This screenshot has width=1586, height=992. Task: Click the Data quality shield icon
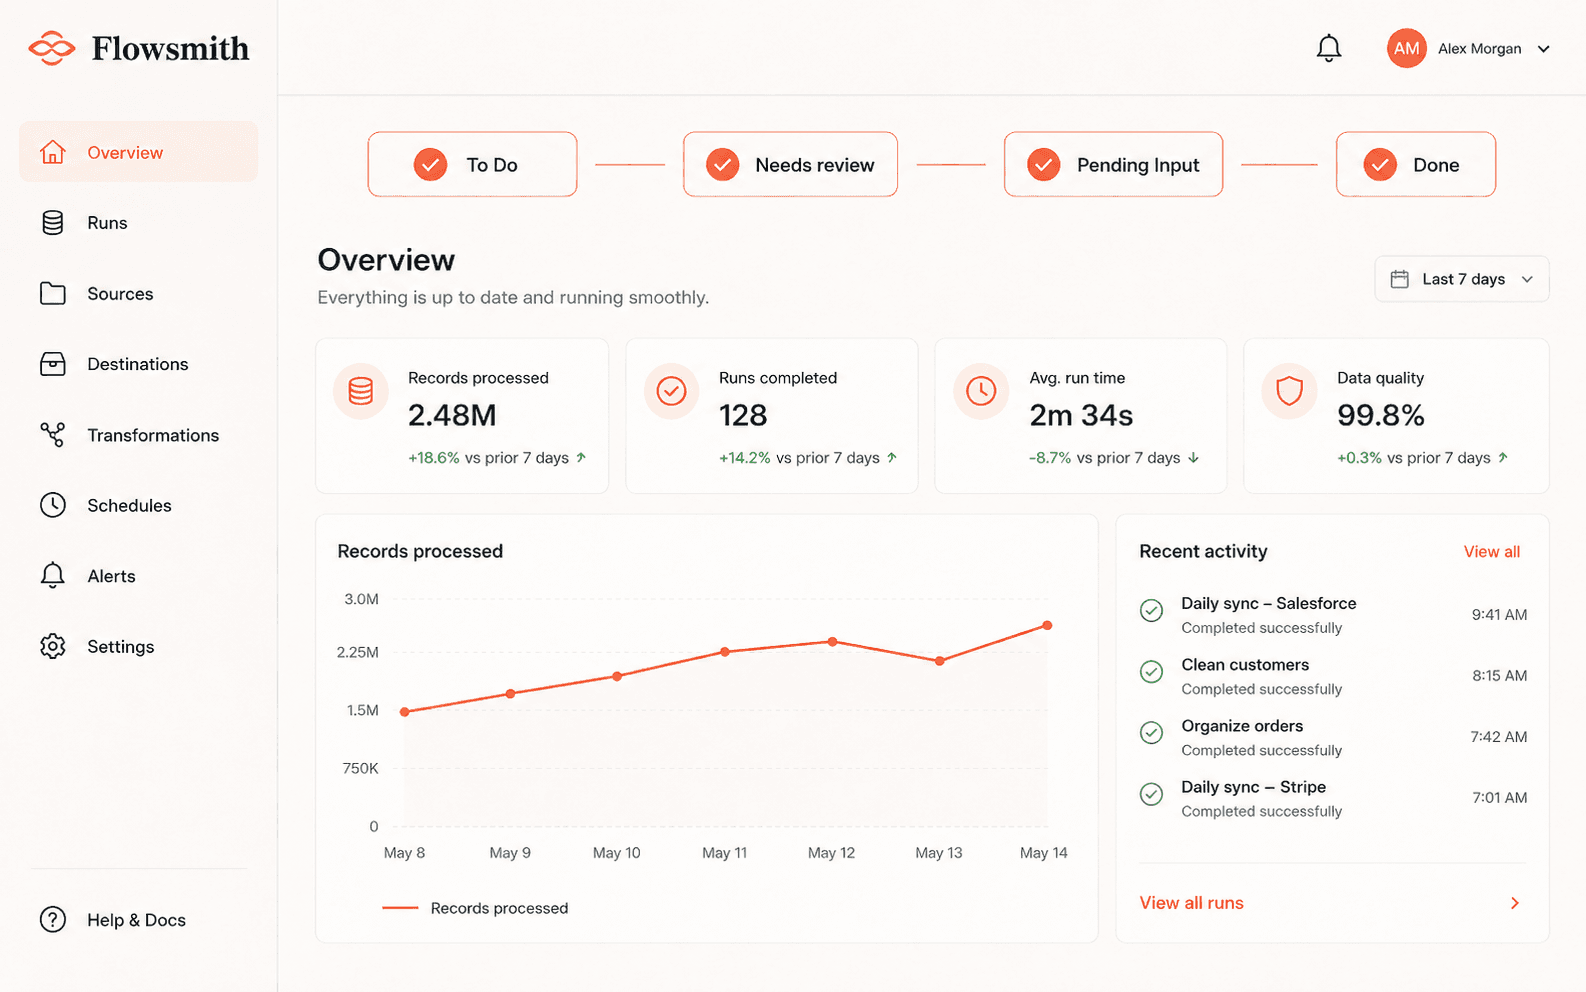1290,391
